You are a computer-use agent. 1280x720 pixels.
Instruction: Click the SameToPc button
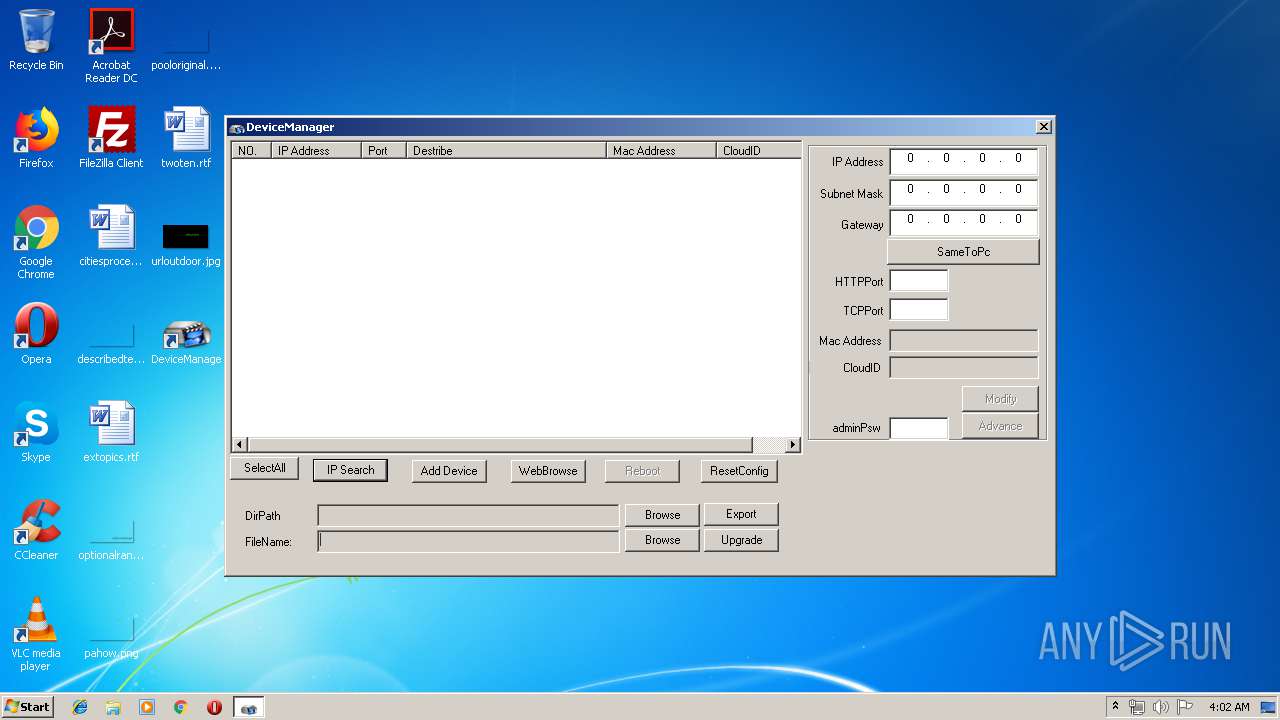point(963,252)
